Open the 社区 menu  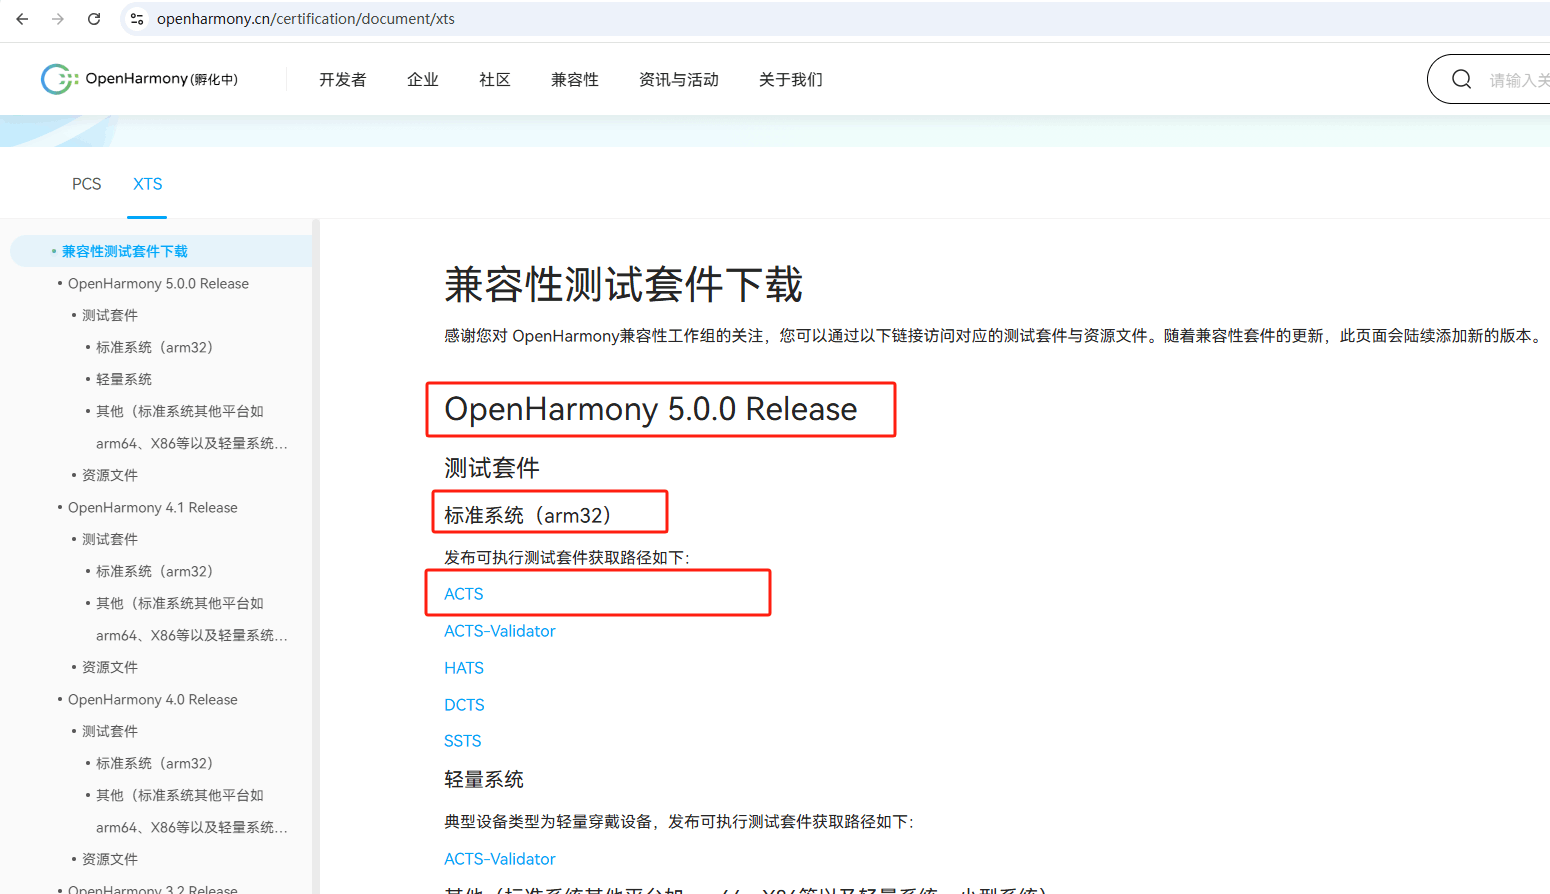tap(494, 80)
